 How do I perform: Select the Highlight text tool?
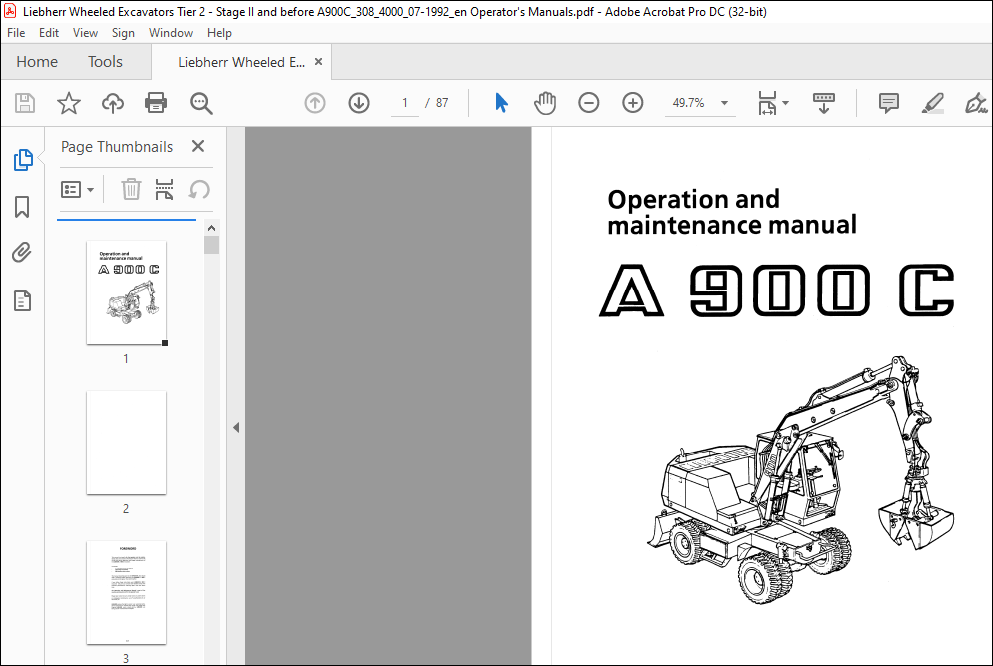pyautogui.click(x=933, y=103)
